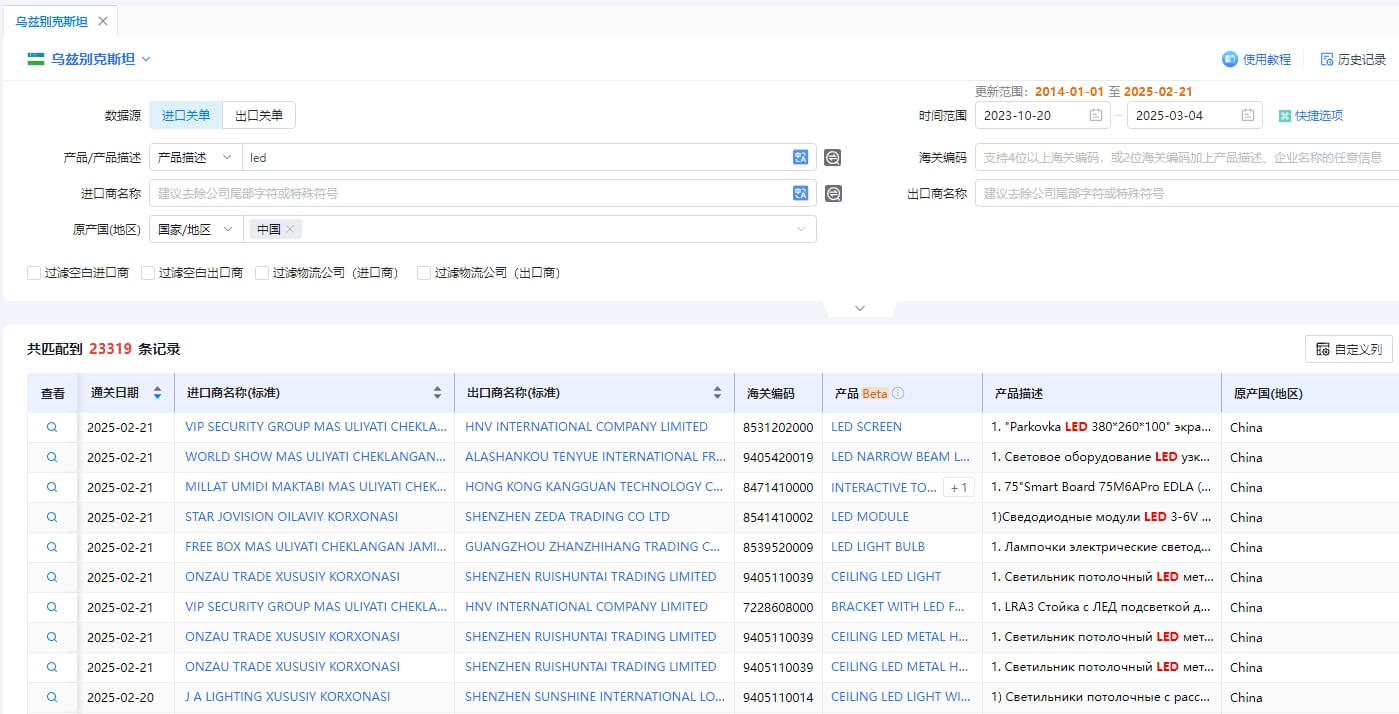Click the info icon next to Beta

(x=898, y=393)
